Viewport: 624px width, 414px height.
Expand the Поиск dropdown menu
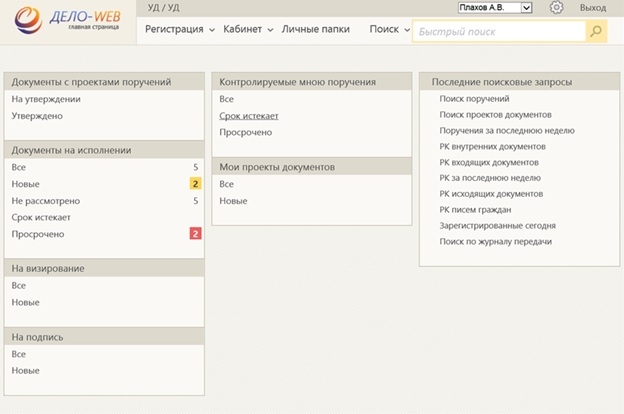389,30
